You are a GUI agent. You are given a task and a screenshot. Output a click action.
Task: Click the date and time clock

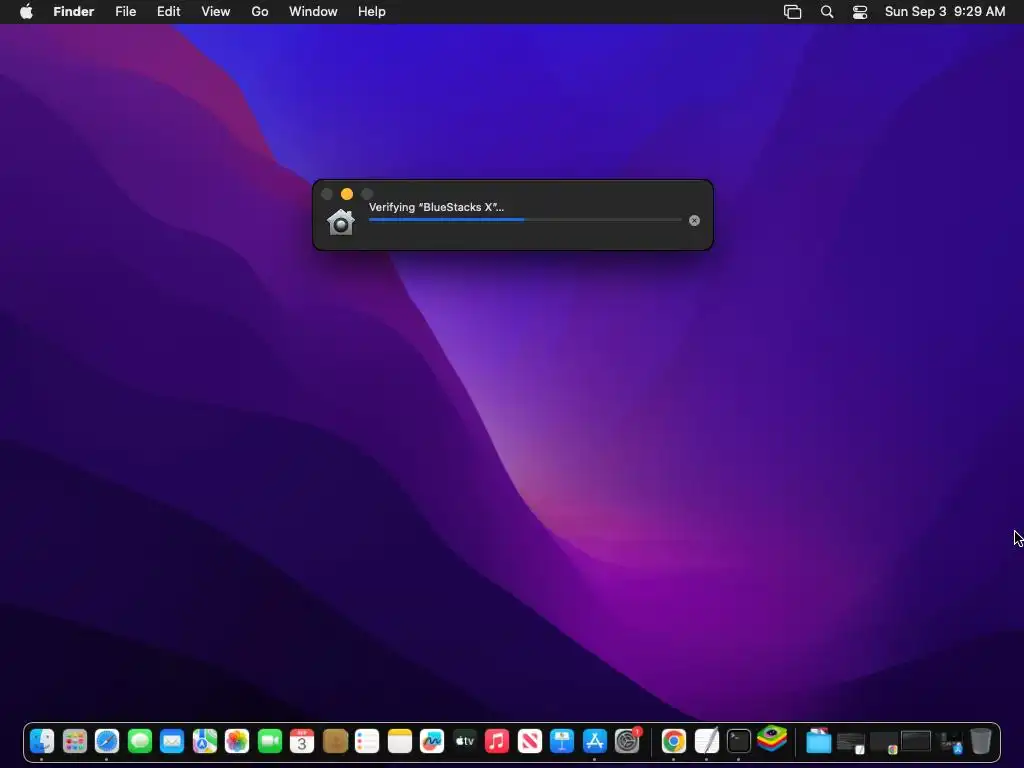click(945, 12)
